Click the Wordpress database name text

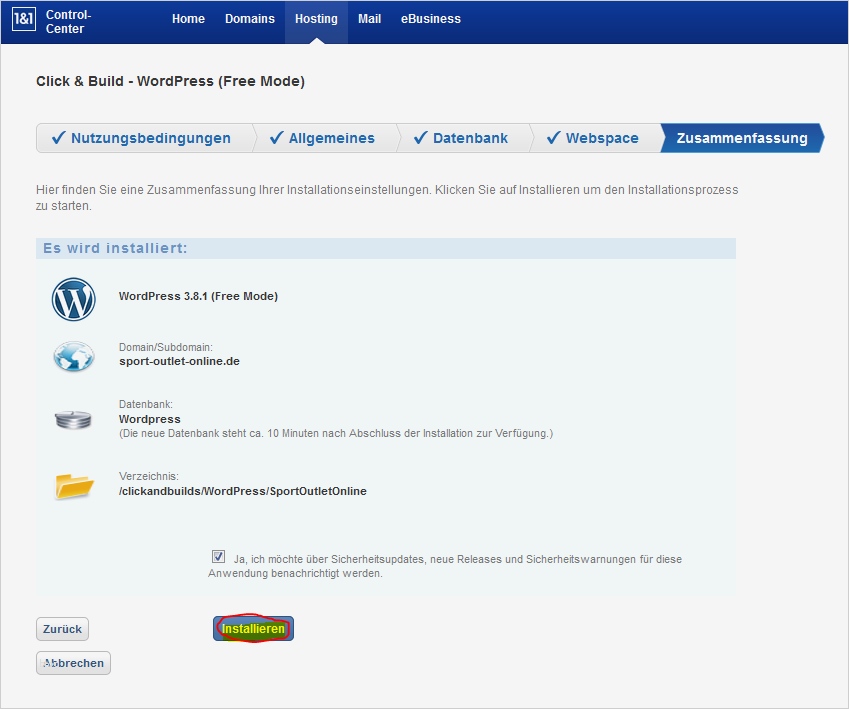coord(149,419)
